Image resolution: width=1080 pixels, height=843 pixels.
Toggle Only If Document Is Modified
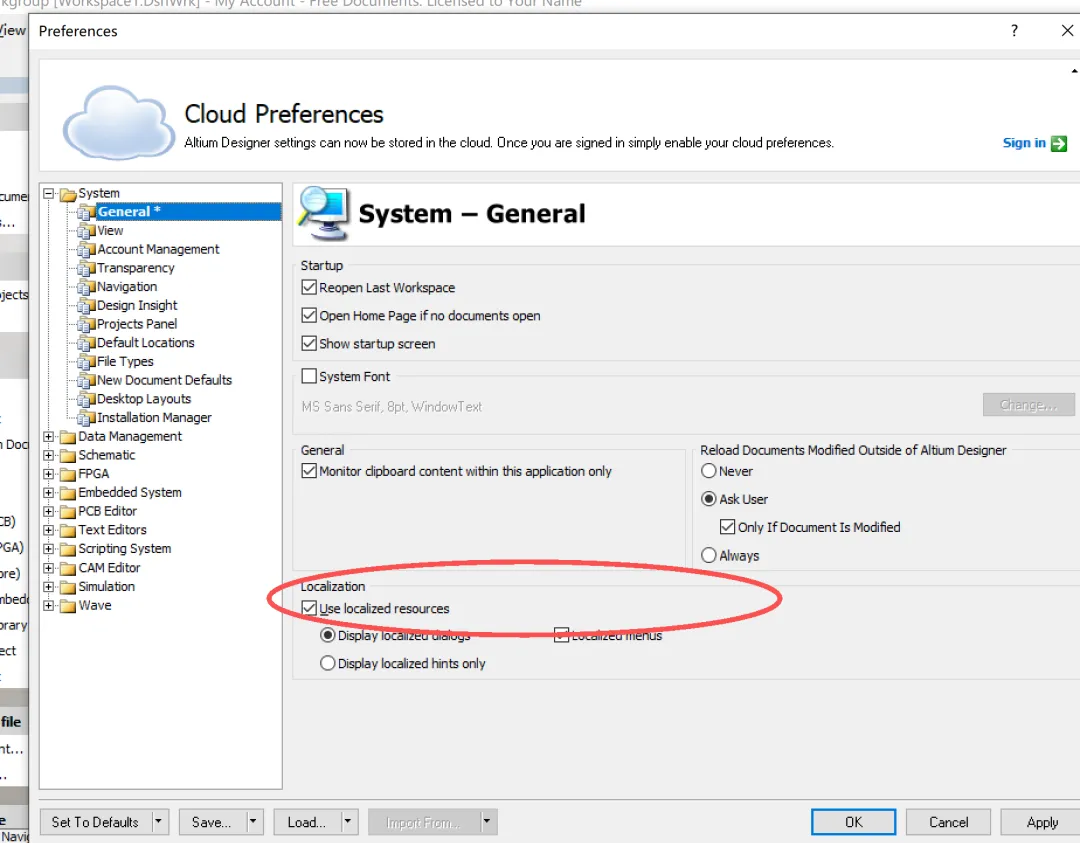pos(727,527)
